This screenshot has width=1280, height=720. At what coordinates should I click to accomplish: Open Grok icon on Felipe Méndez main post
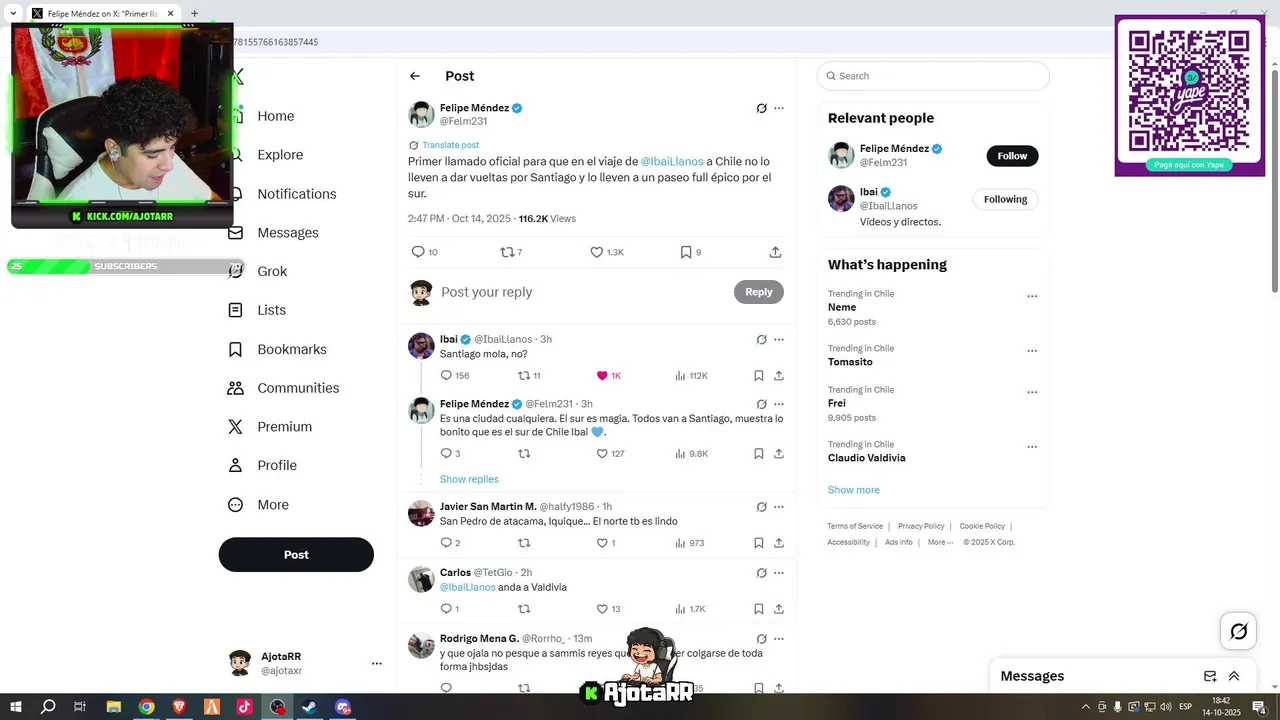tap(761, 108)
